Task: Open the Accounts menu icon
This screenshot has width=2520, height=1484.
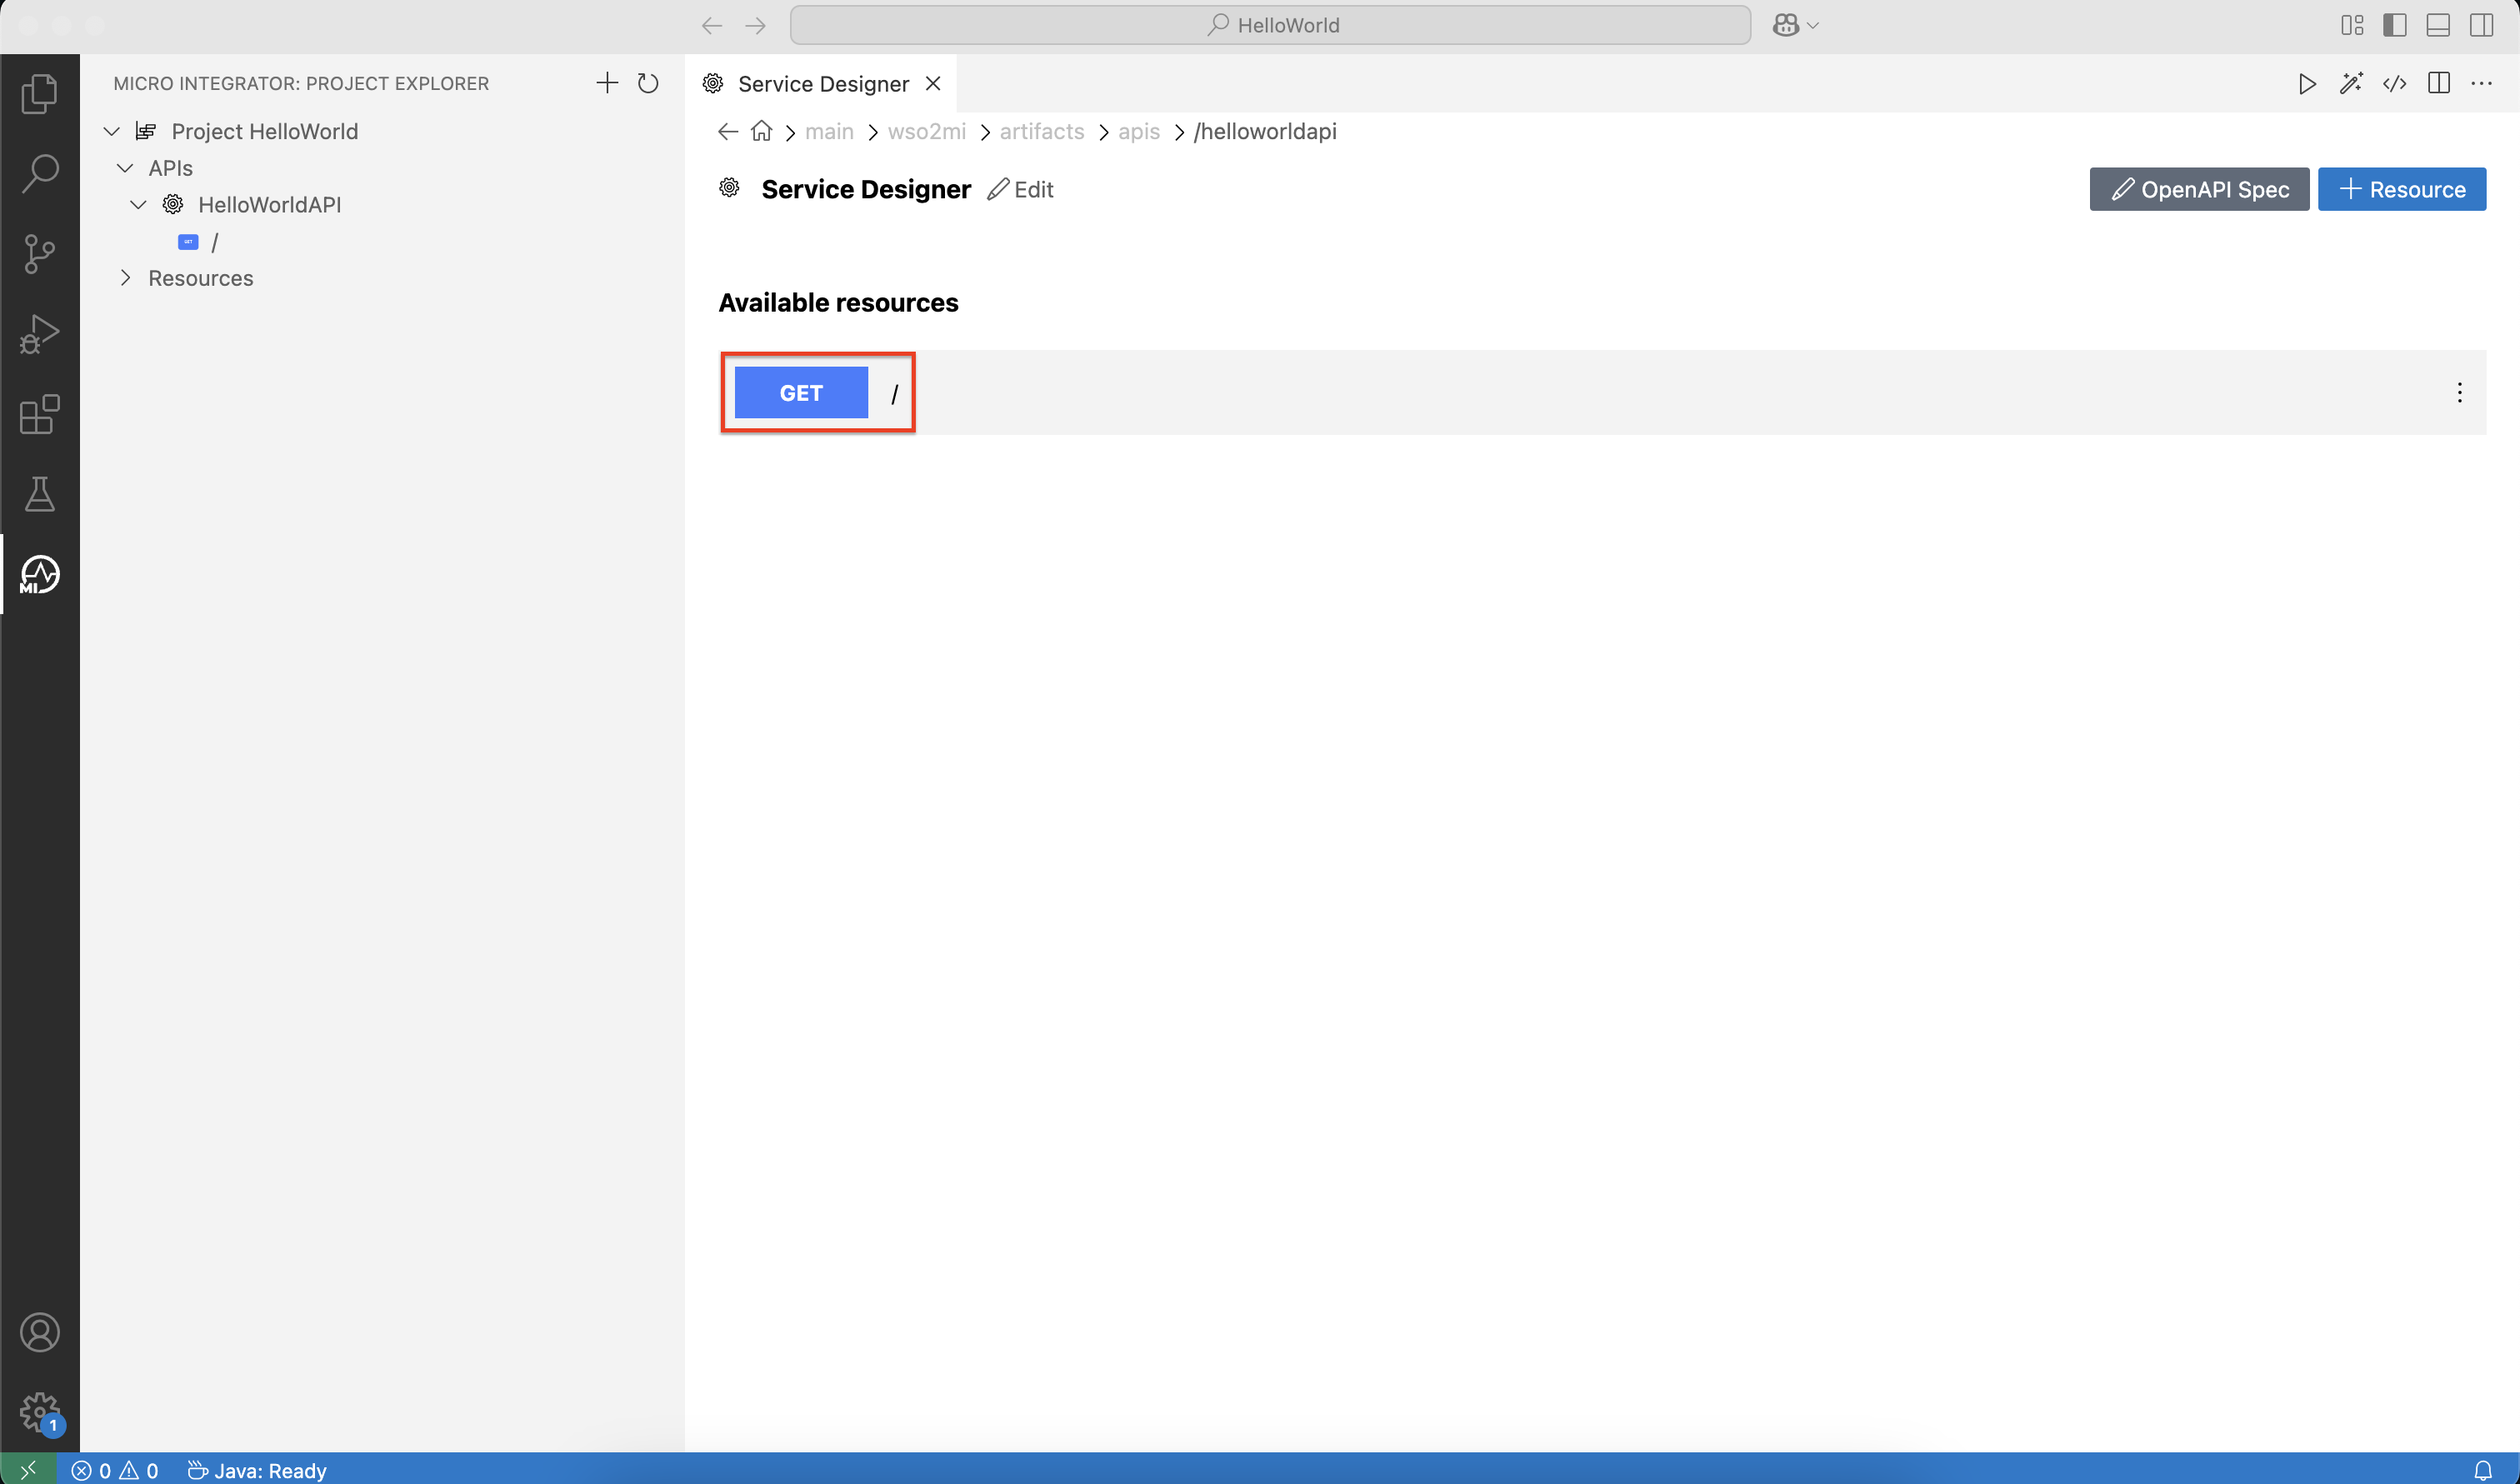Action: point(39,1332)
